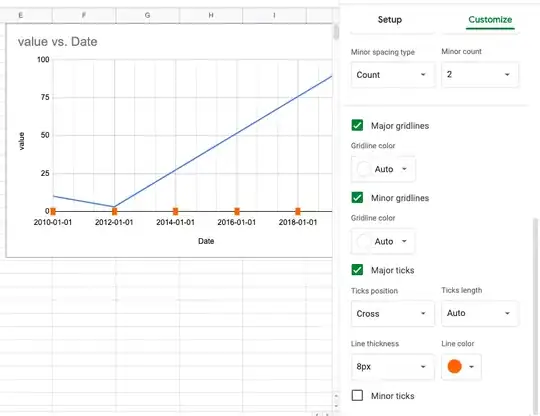Open the Minor spacing type Count dropdown

[392, 75]
